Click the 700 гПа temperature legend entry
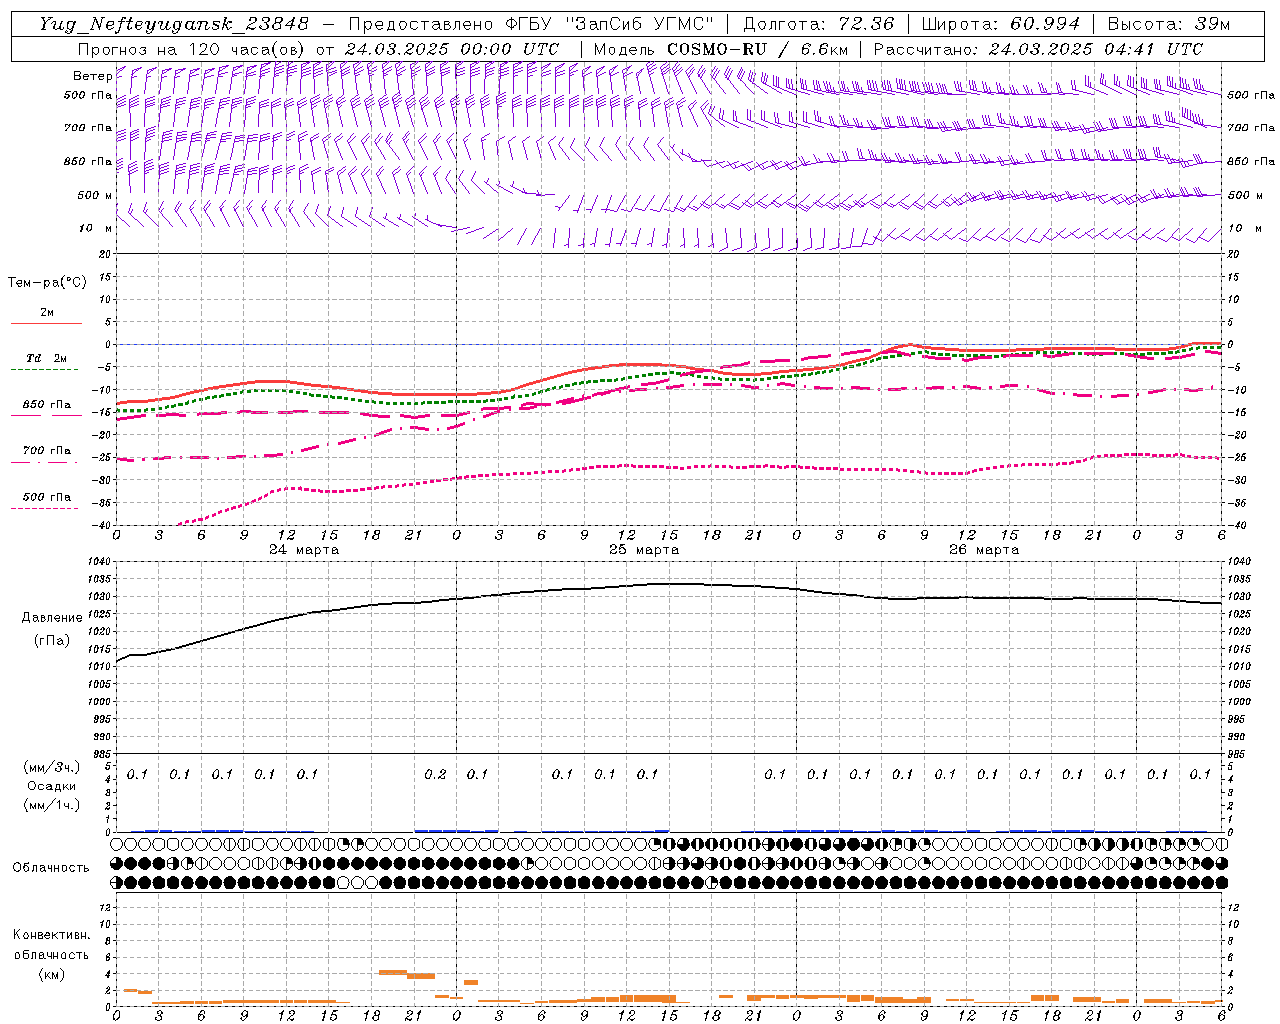Viewport: 1280px width, 1024px height. pyautogui.click(x=47, y=451)
